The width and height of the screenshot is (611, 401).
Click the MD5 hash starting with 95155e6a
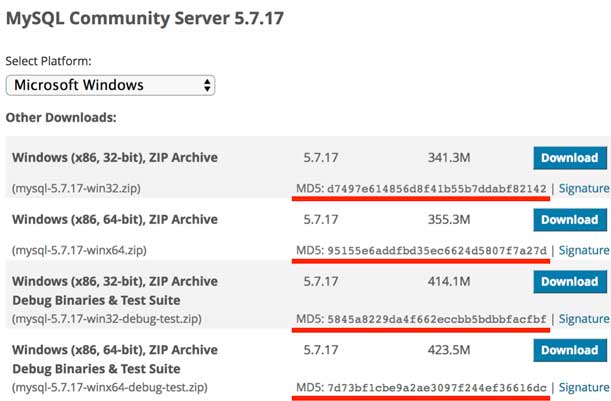pyautogui.click(x=436, y=250)
